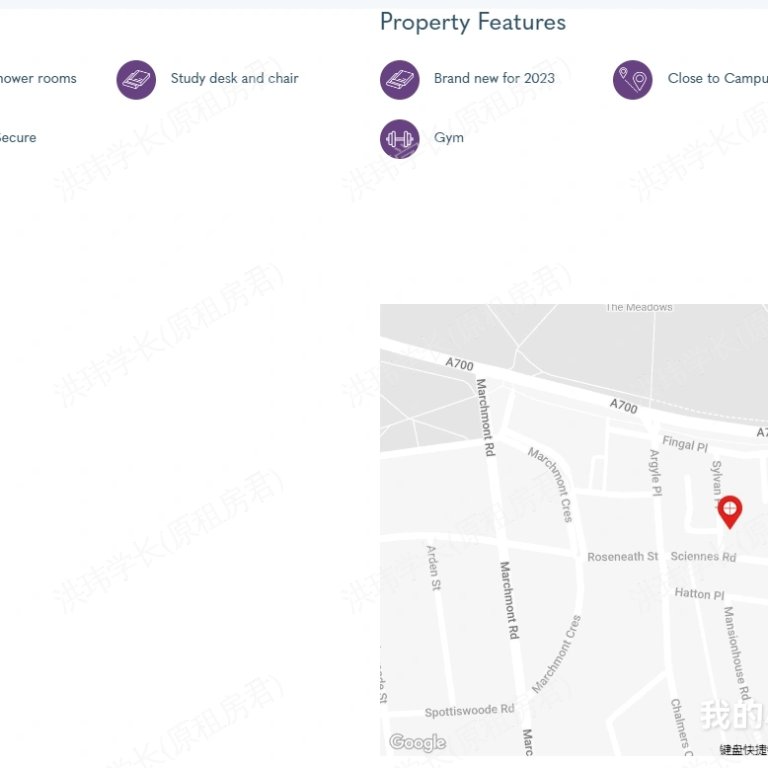Image resolution: width=768 pixels, height=768 pixels.
Task: Select the Arden St label on map
Action: click(433, 567)
